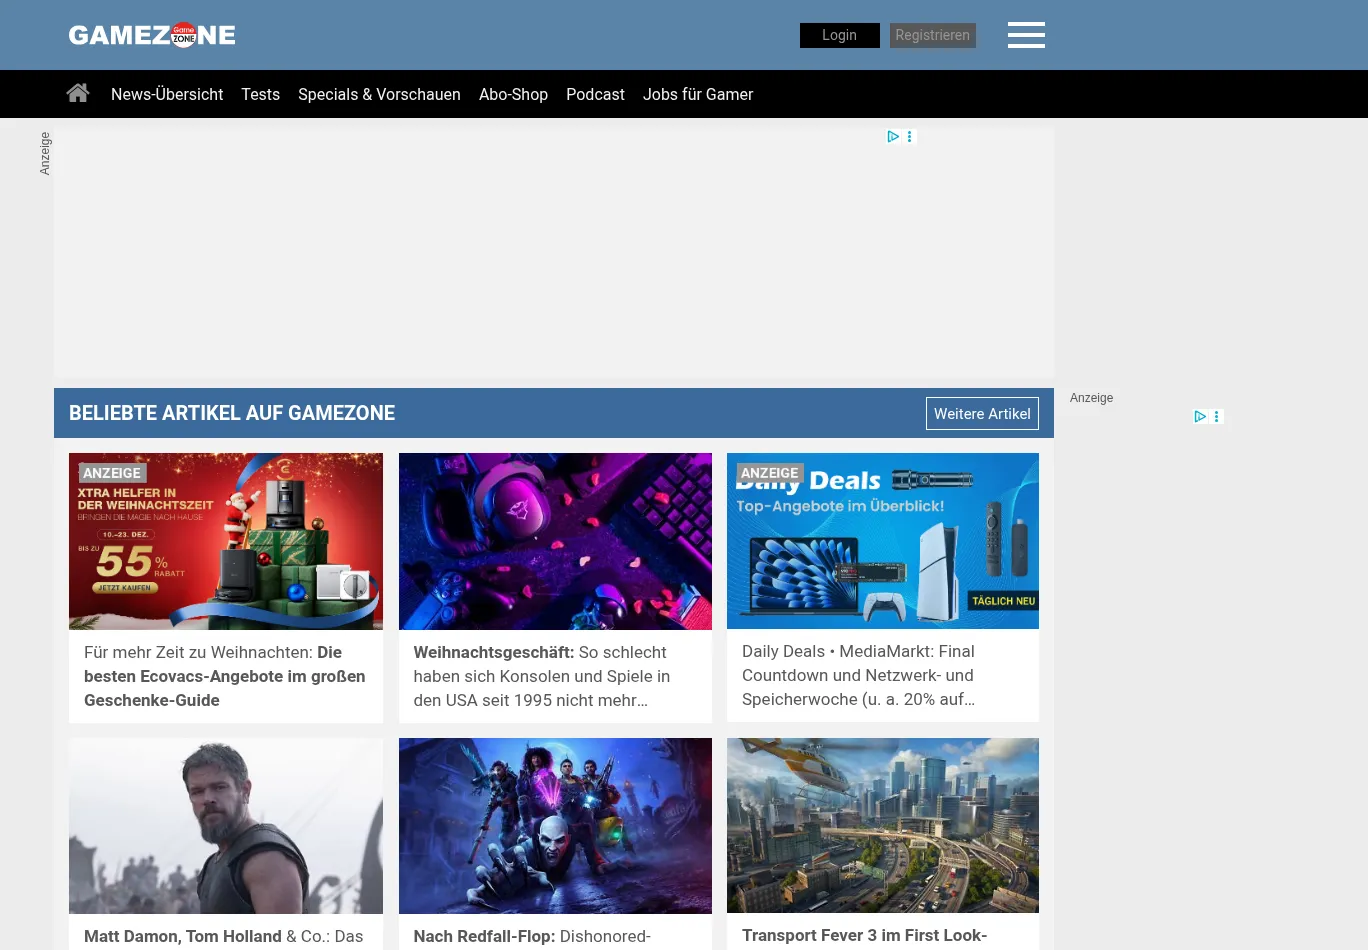Image resolution: width=1368 pixels, height=950 pixels.
Task: Click the Login button
Action: (839, 35)
